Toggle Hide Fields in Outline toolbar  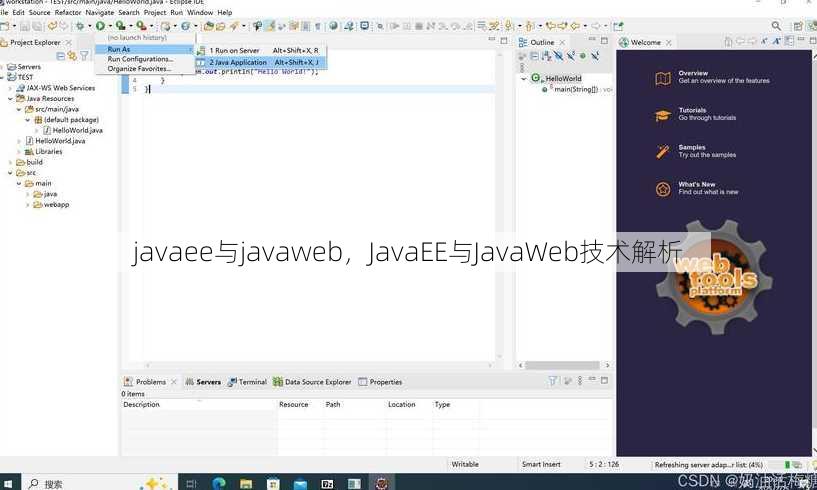point(558,56)
